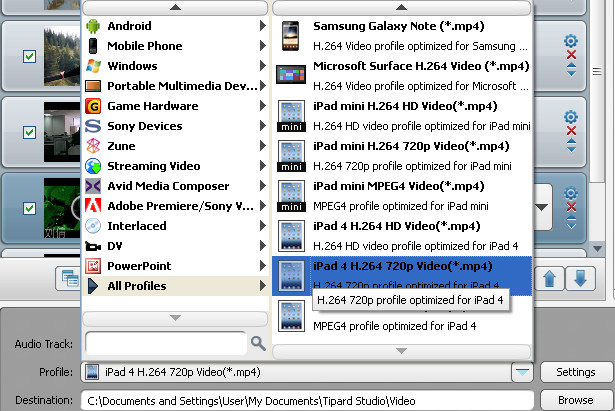Click the Browse button
The width and height of the screenshot is (615, 411).
pyautogui.click(x=576, y=400)
